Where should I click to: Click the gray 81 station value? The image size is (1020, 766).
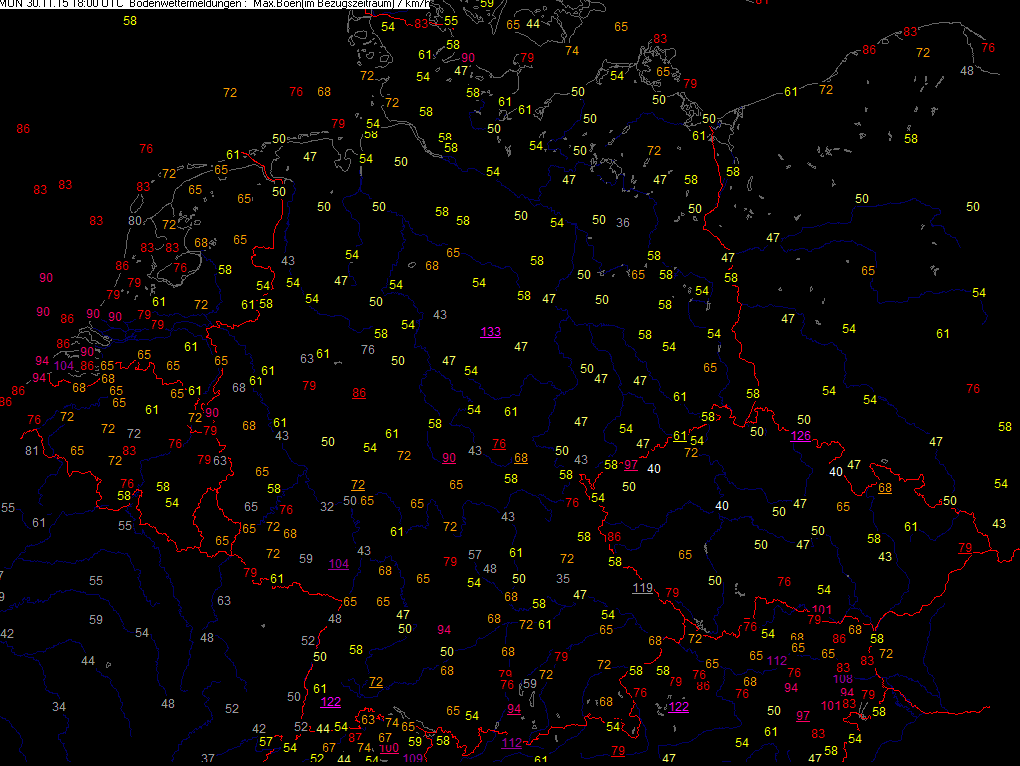(31, 450)
